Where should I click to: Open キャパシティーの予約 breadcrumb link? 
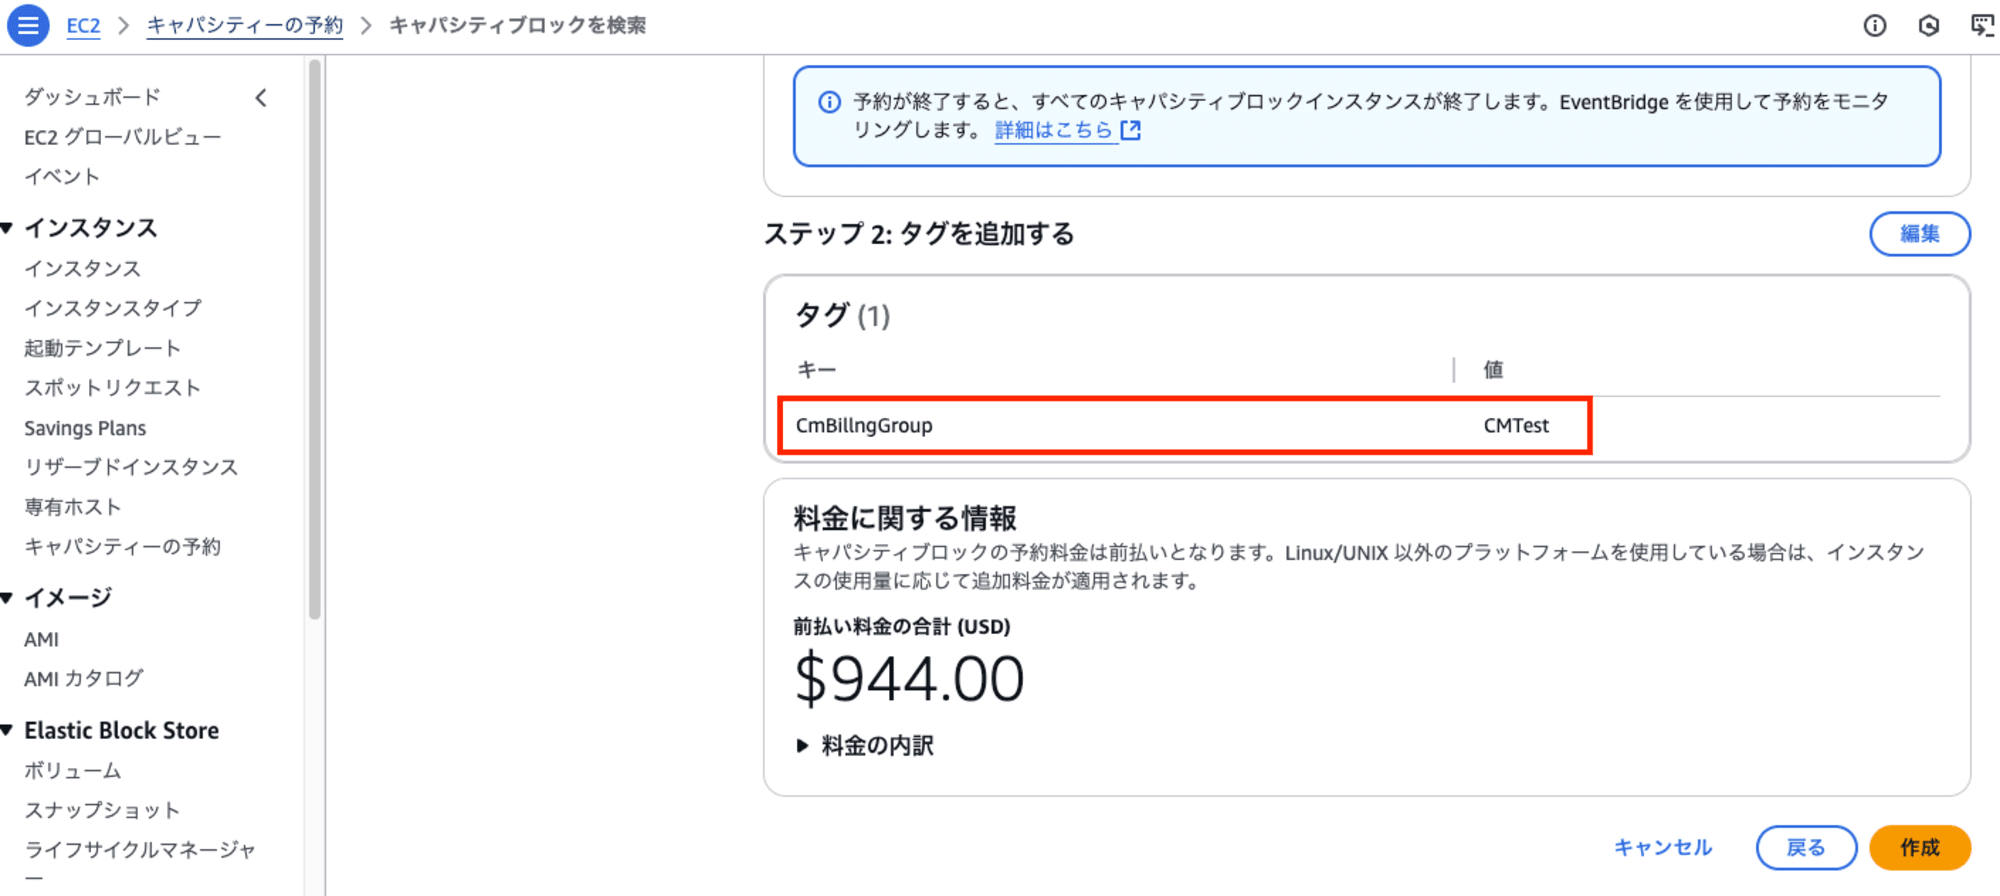tap(245, 25)
